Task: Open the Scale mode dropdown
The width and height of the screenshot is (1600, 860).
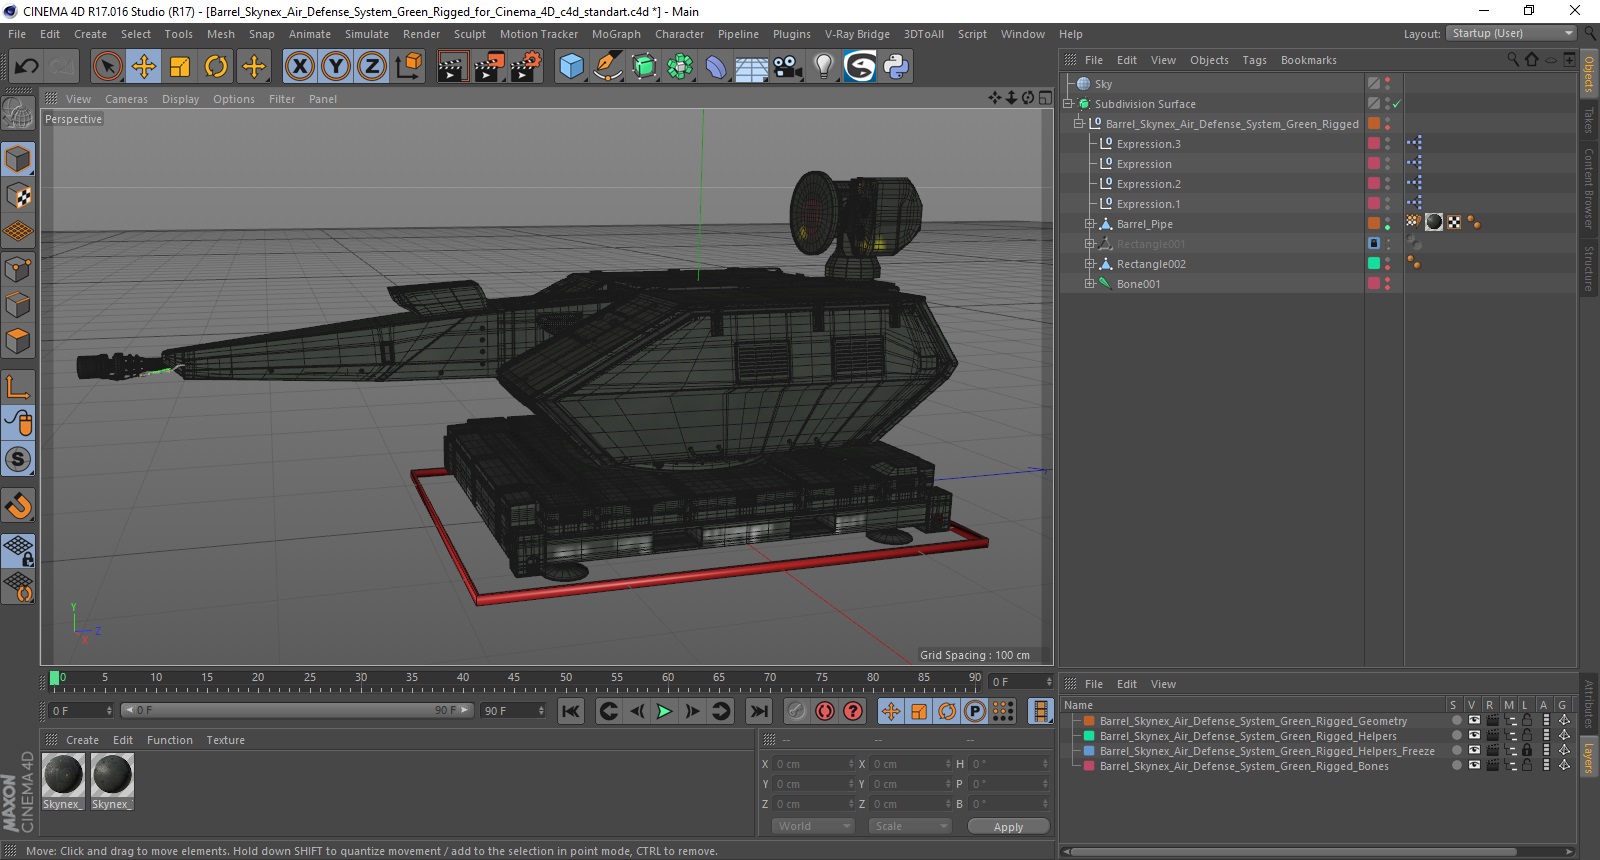Action: (x=909, y=826)
